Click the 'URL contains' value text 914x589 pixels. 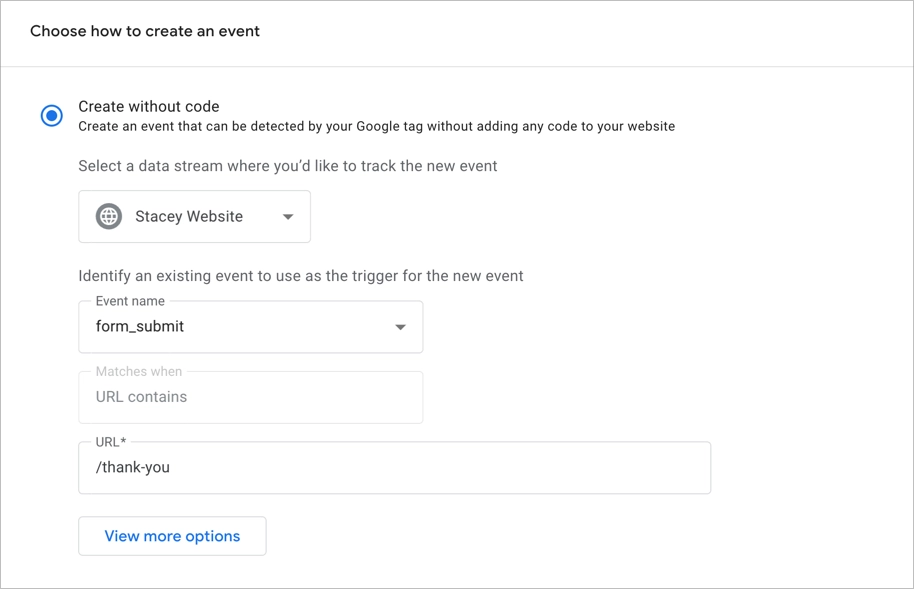pos(141,397)
